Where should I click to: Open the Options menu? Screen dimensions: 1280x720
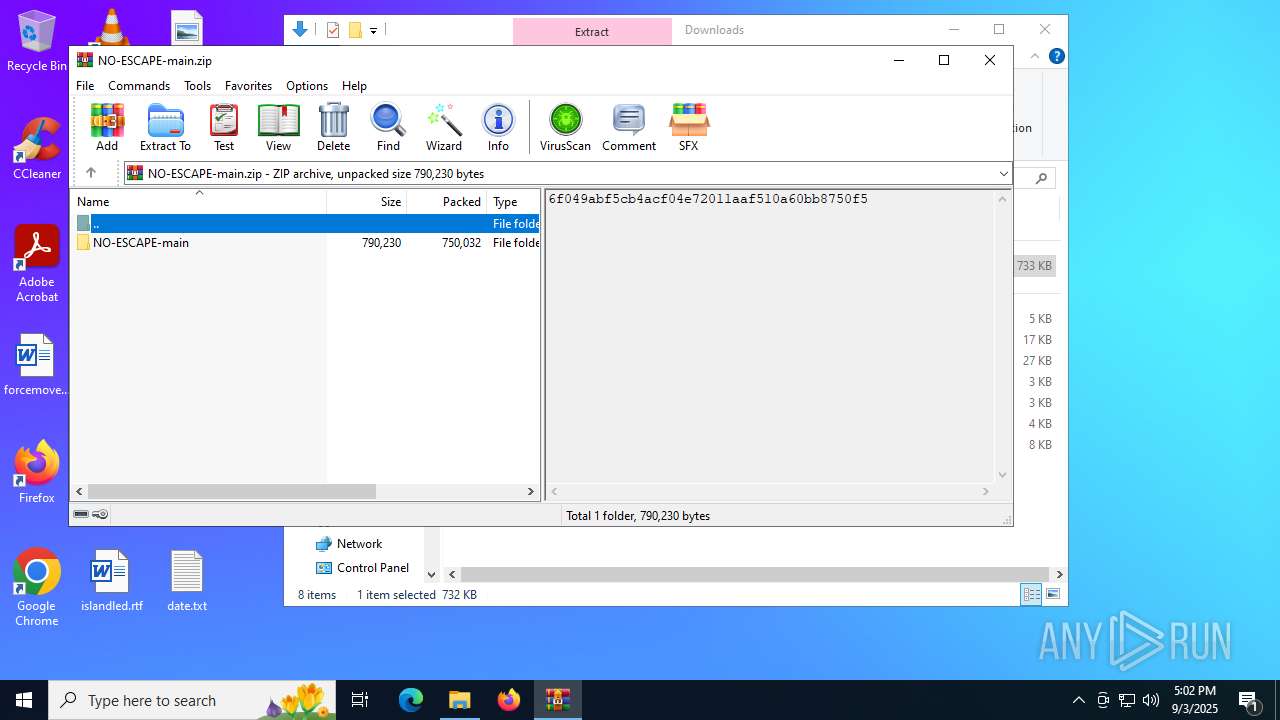pyautogui.click(x=307, y=86)
